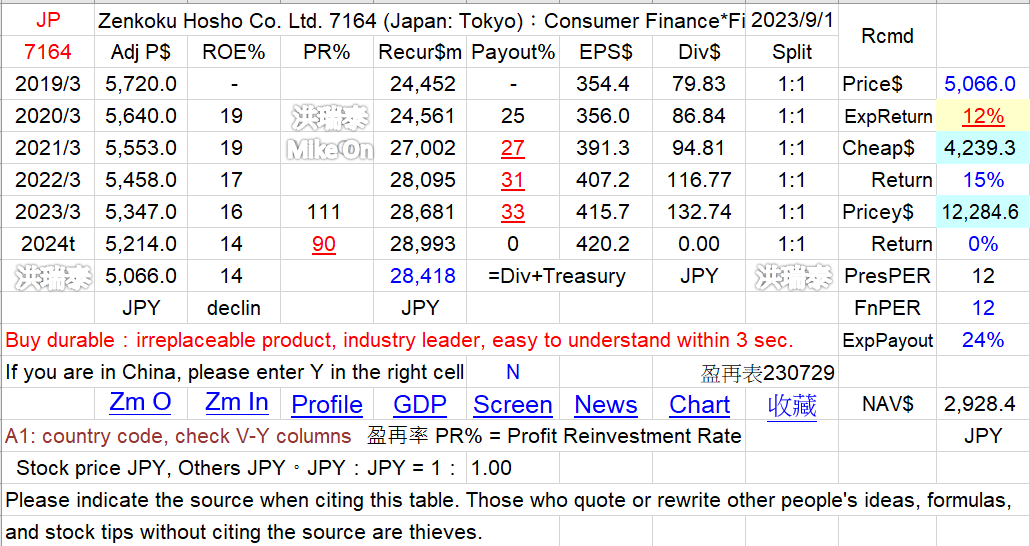The image size is (1030, 546).
Task: Click the Adj P$ column header
Action: 141,52
